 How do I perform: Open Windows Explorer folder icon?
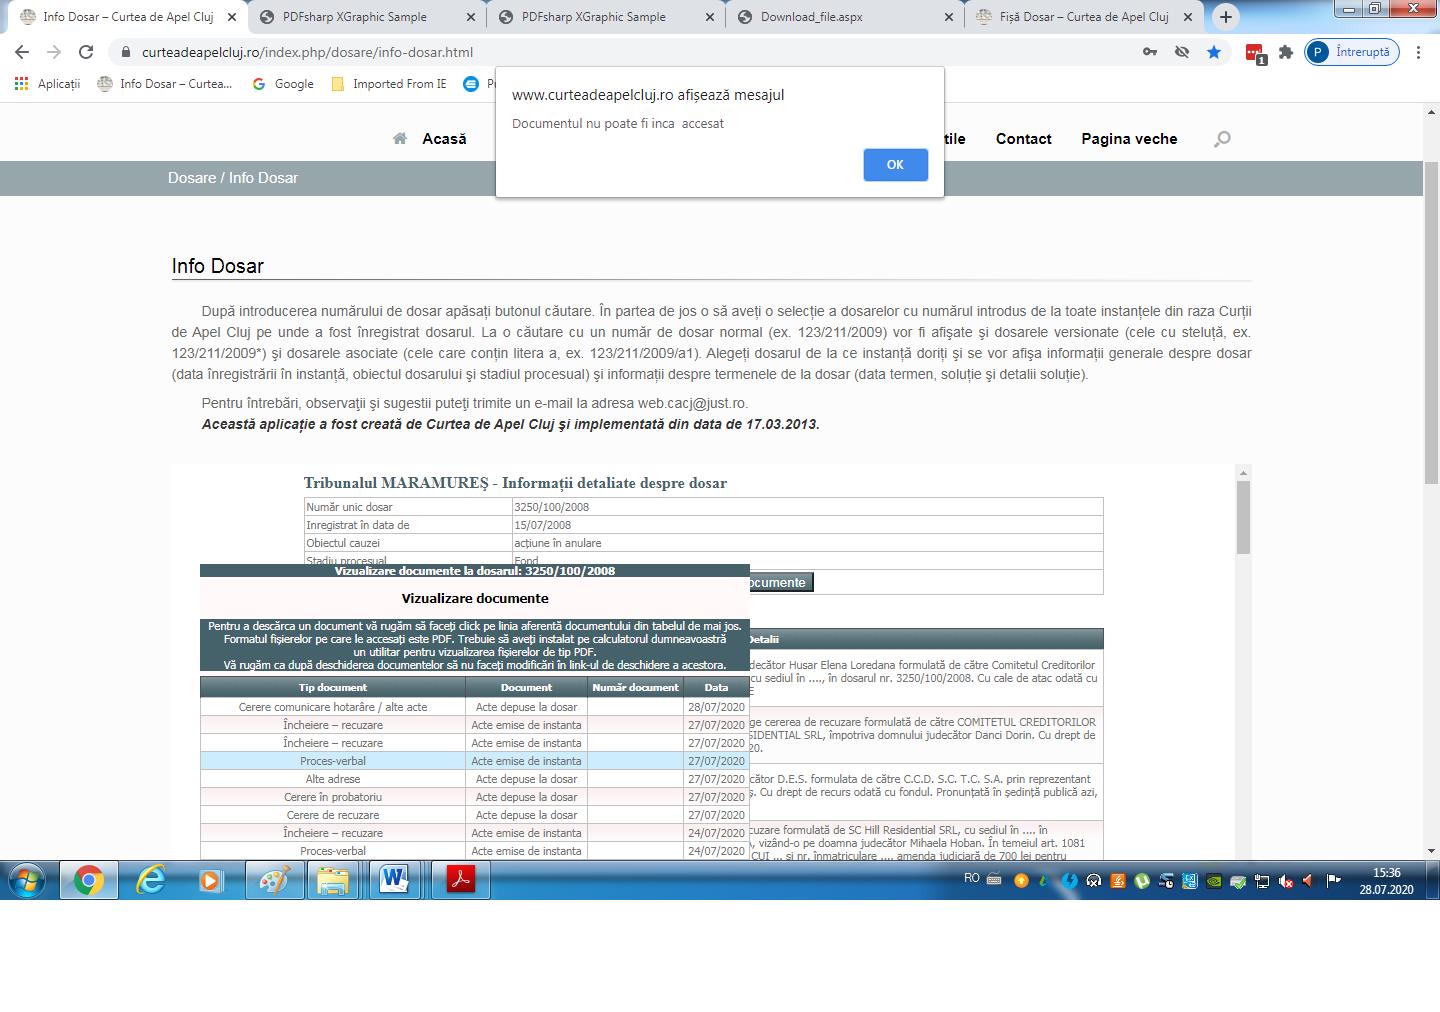click(333, 880)
